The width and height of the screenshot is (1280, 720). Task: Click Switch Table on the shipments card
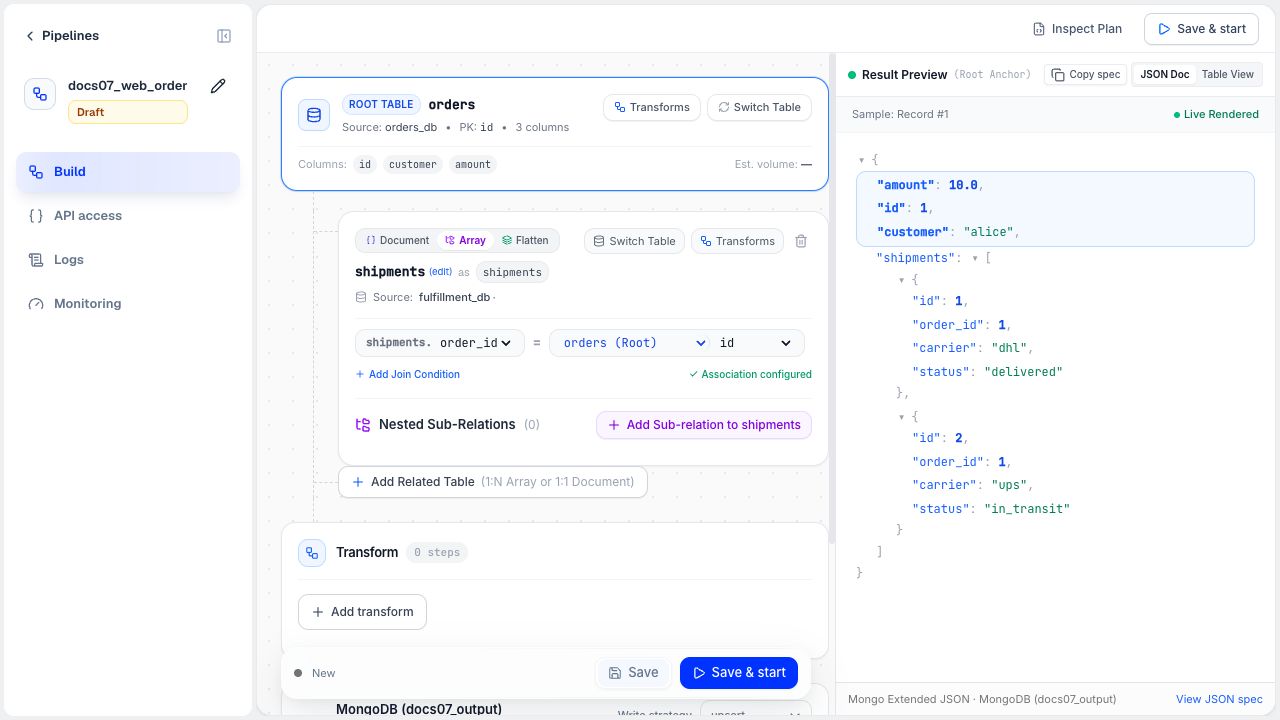634,241
